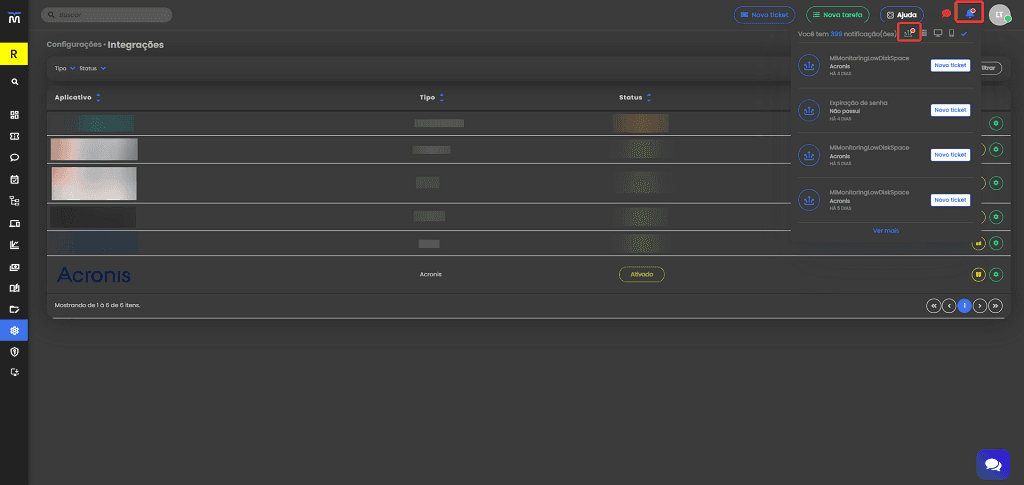Open the calendar sidebar icon

click(x=14, y=179)
